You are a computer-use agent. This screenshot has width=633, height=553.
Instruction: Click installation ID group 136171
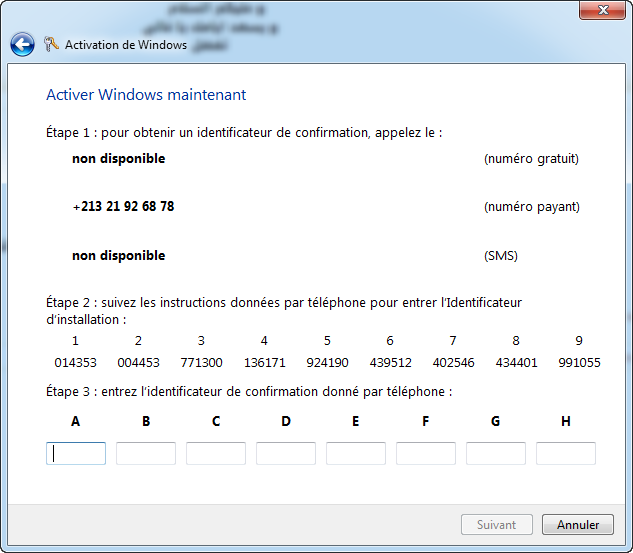coord(264,362)
